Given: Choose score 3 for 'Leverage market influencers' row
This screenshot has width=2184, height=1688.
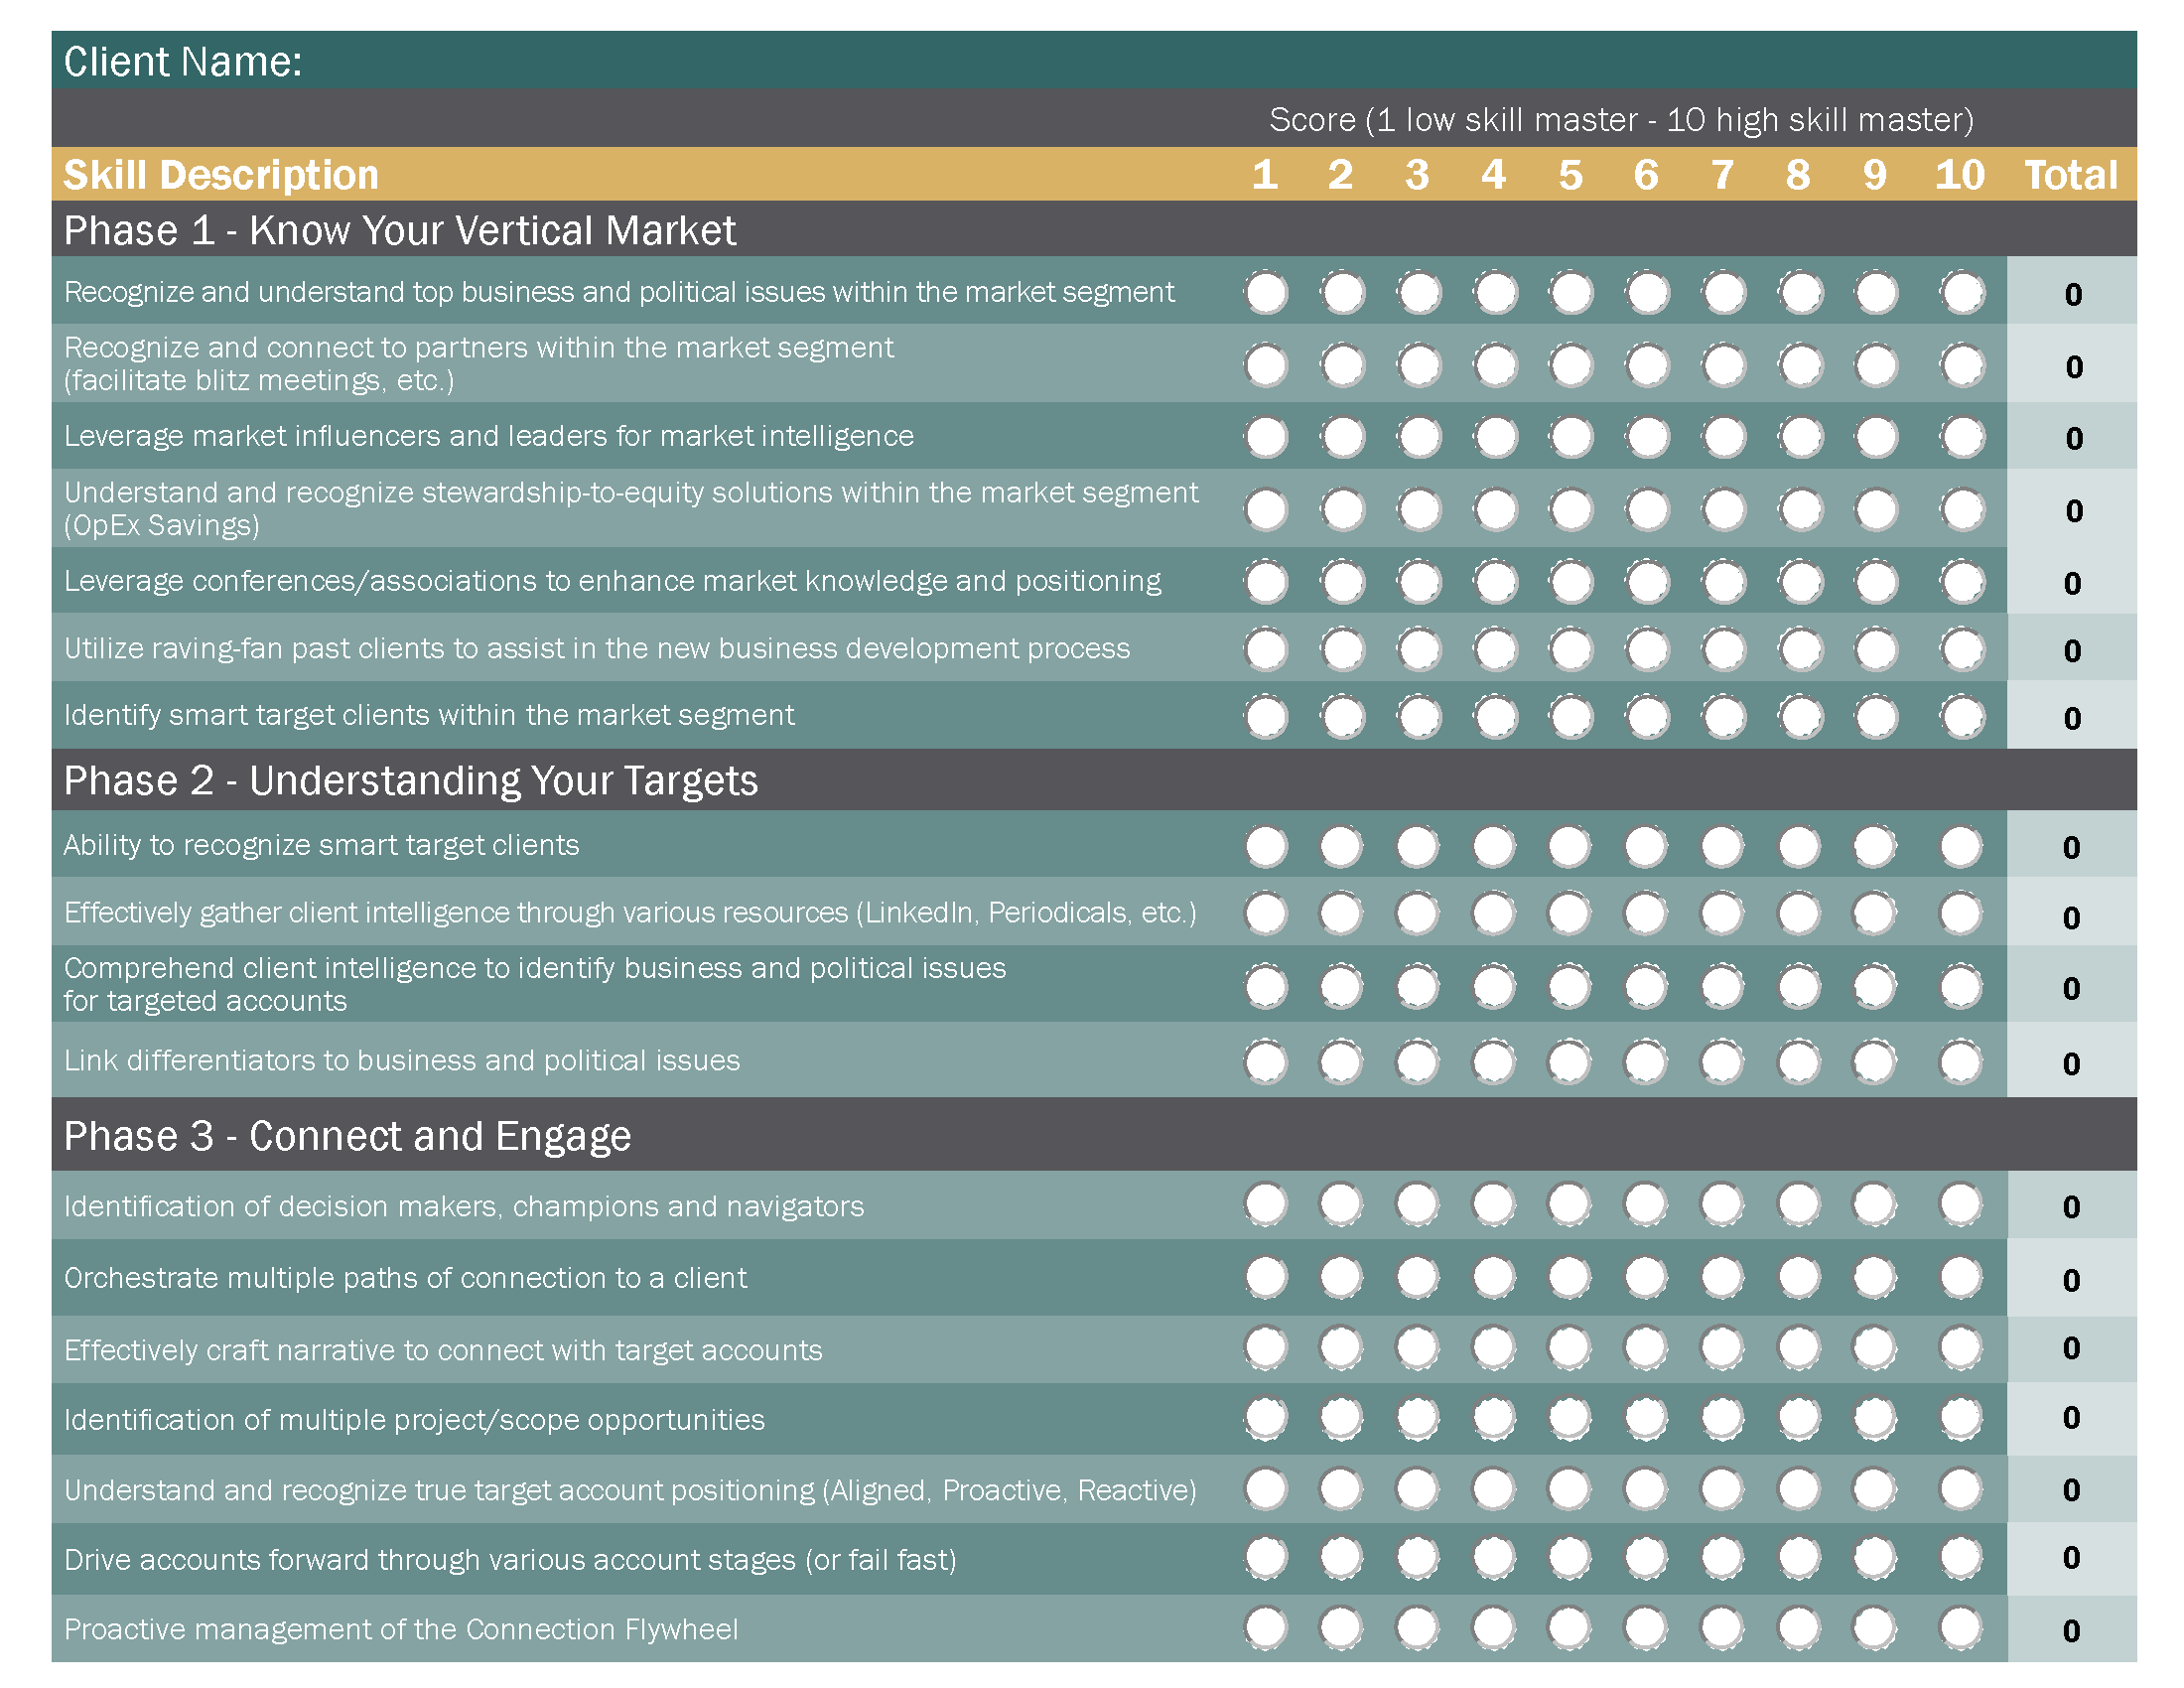Looking at the screenshot, I should click(x=1419, y=437).
